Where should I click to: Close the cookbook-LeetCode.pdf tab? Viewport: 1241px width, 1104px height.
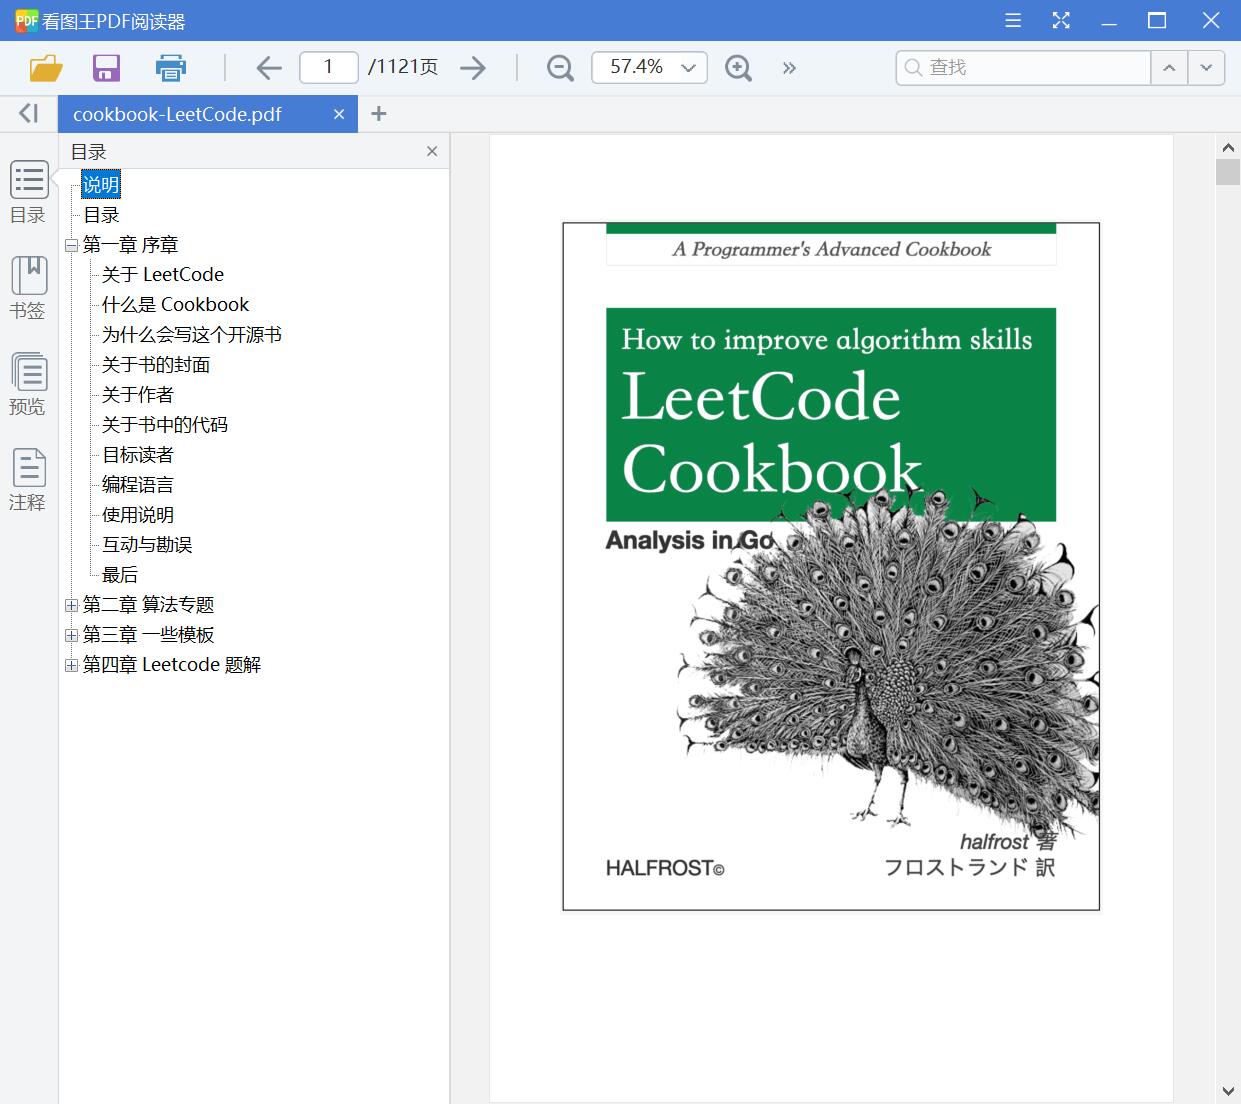[x=339, y=114]
